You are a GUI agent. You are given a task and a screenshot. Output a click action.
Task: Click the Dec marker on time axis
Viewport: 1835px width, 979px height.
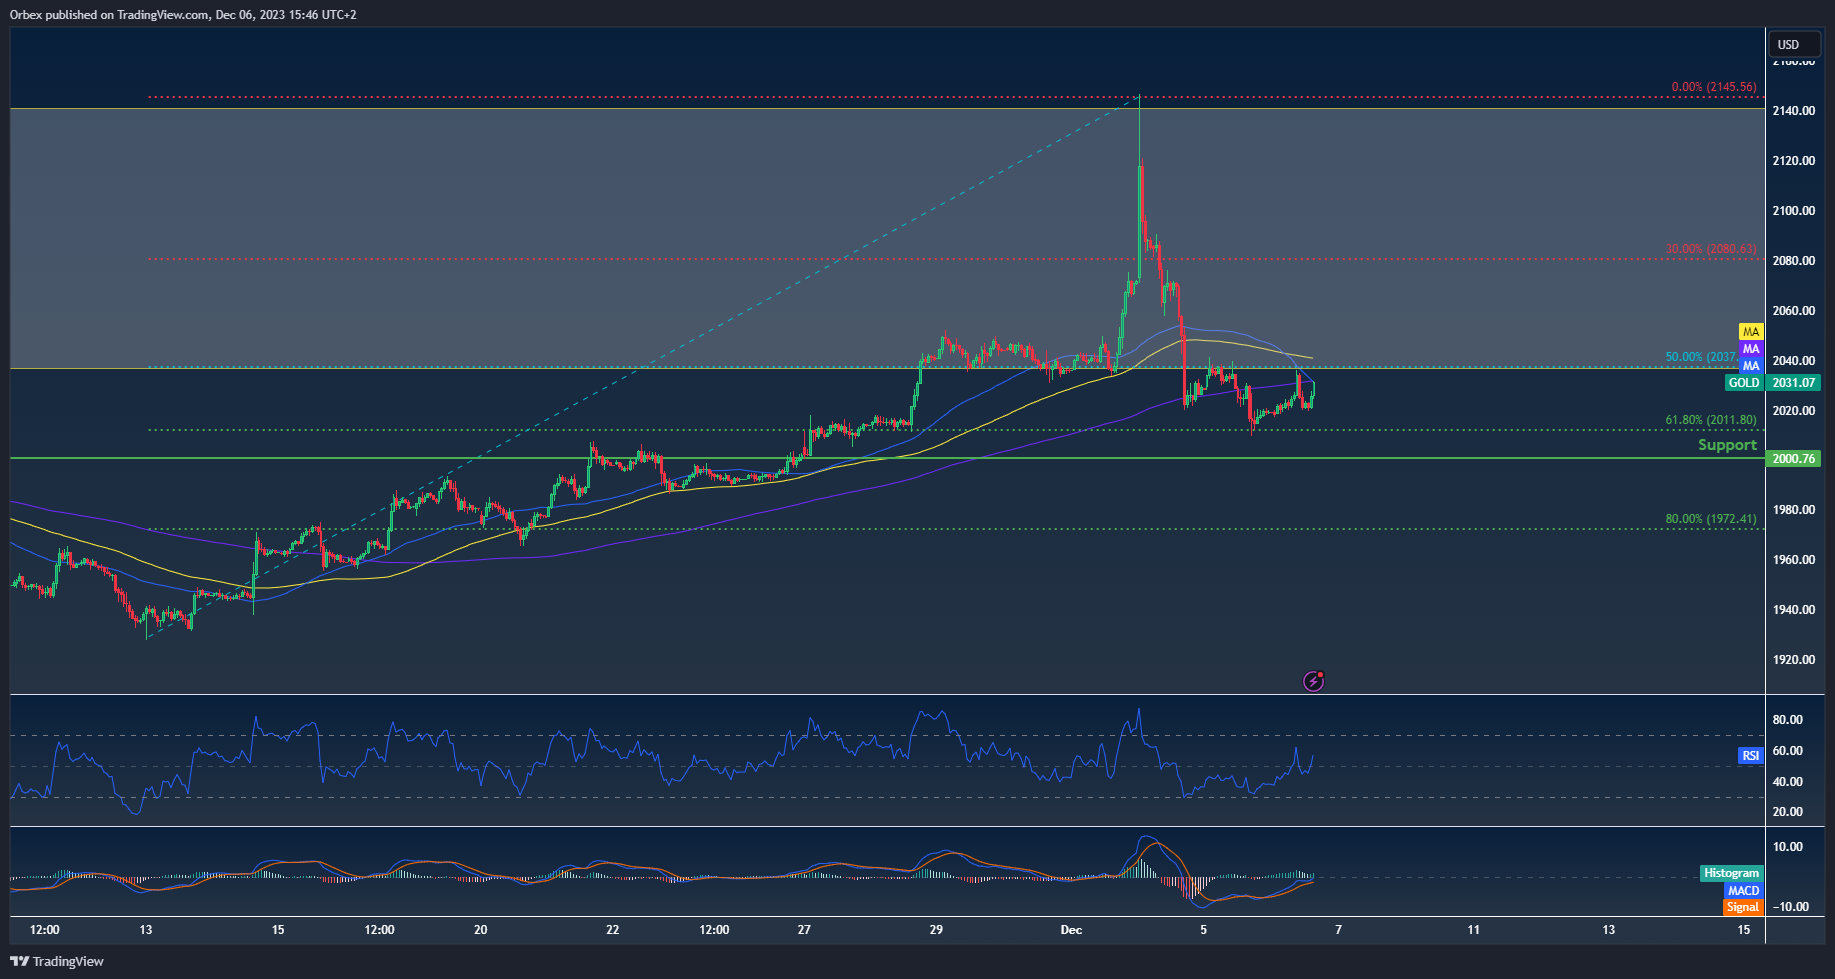tap(1071, 930)
